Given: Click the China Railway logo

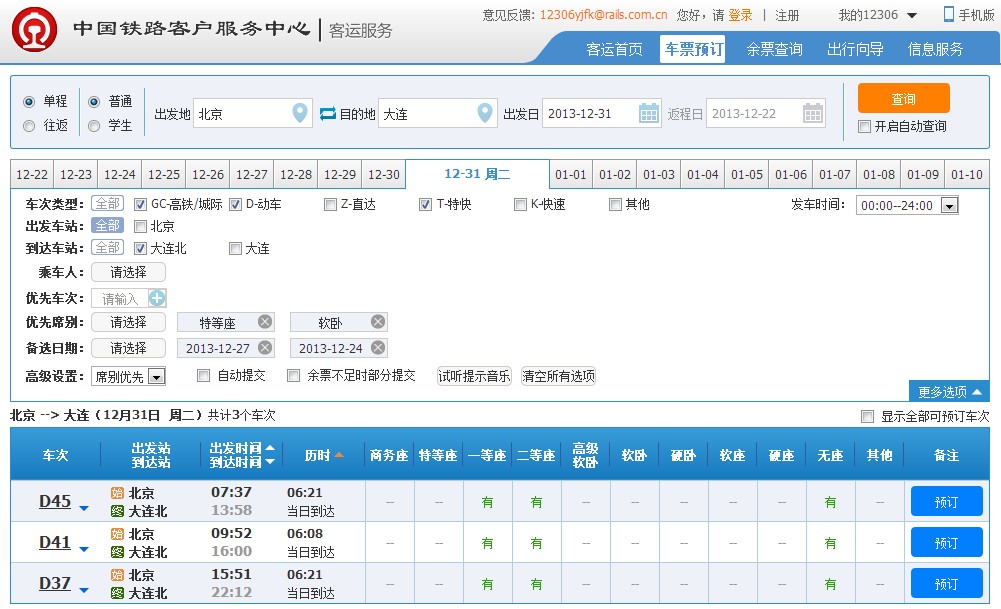Looking at the screenshot, I should tap(34, 29).
